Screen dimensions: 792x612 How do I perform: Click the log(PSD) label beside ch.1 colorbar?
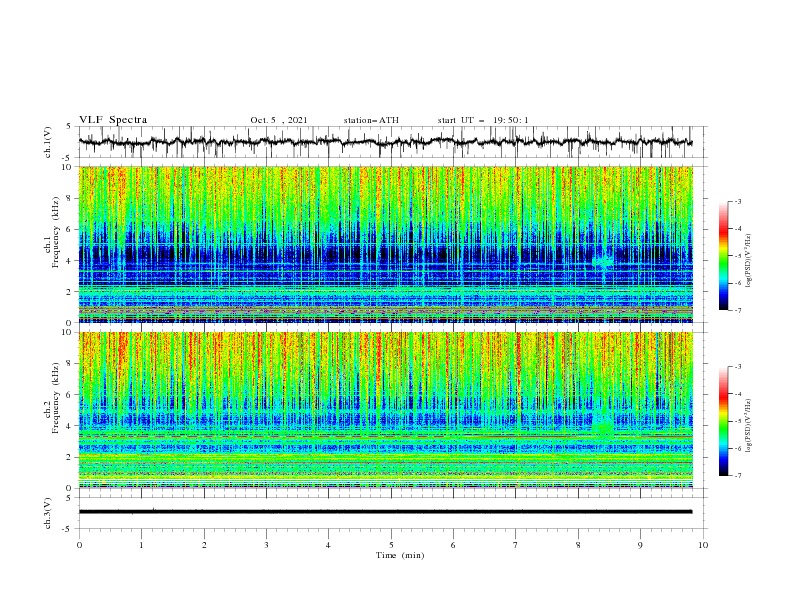749,261
